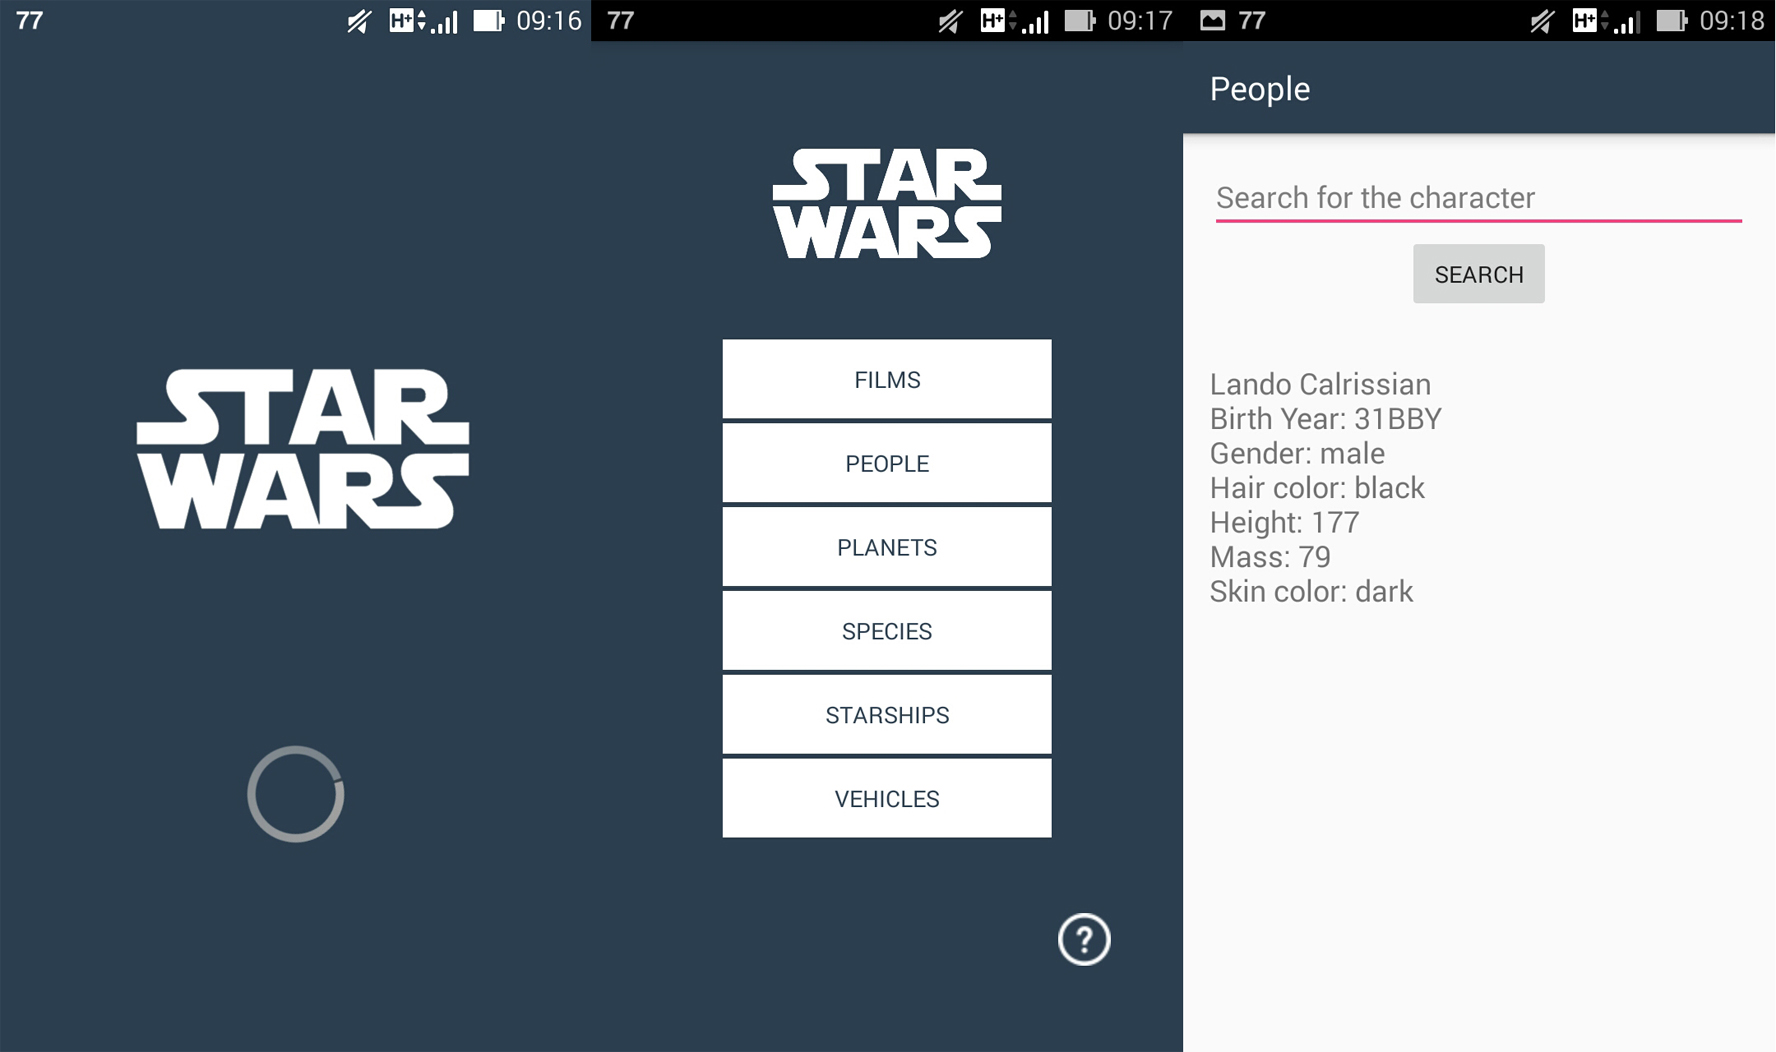Select the 'Lando Calrissian' name text

click(x=1320, y=384)
